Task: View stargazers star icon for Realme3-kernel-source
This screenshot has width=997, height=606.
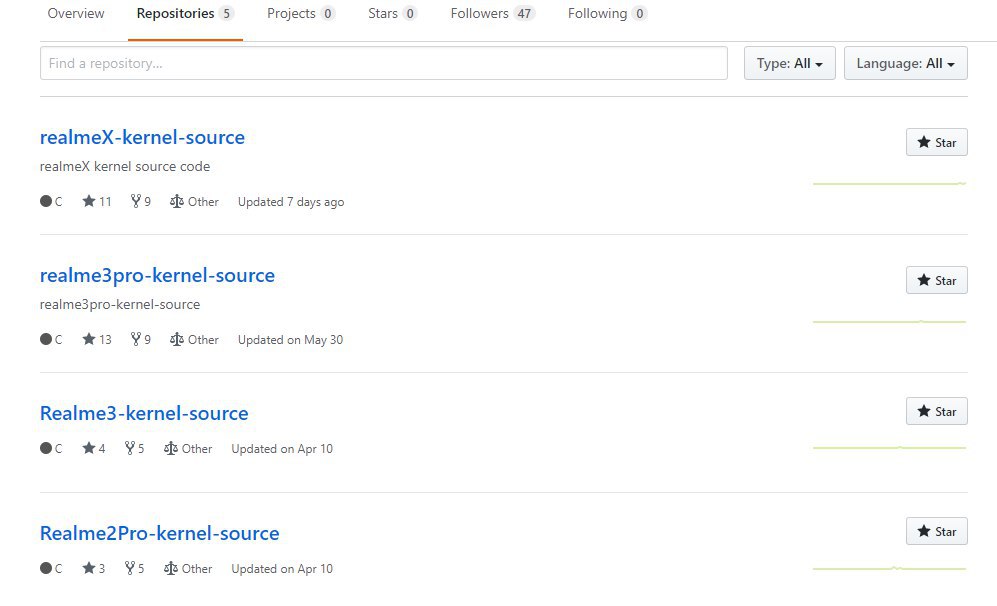Action: [88, 448]
